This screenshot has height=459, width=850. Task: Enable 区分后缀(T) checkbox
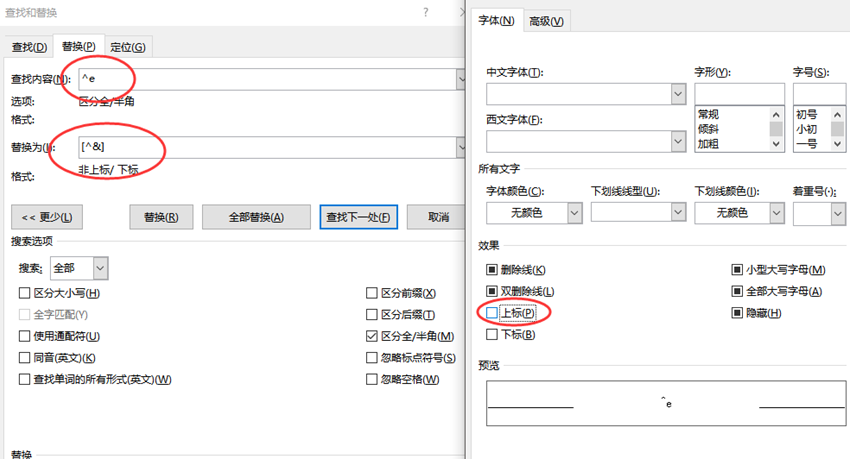pyautogui.click(x=371, y=314)
